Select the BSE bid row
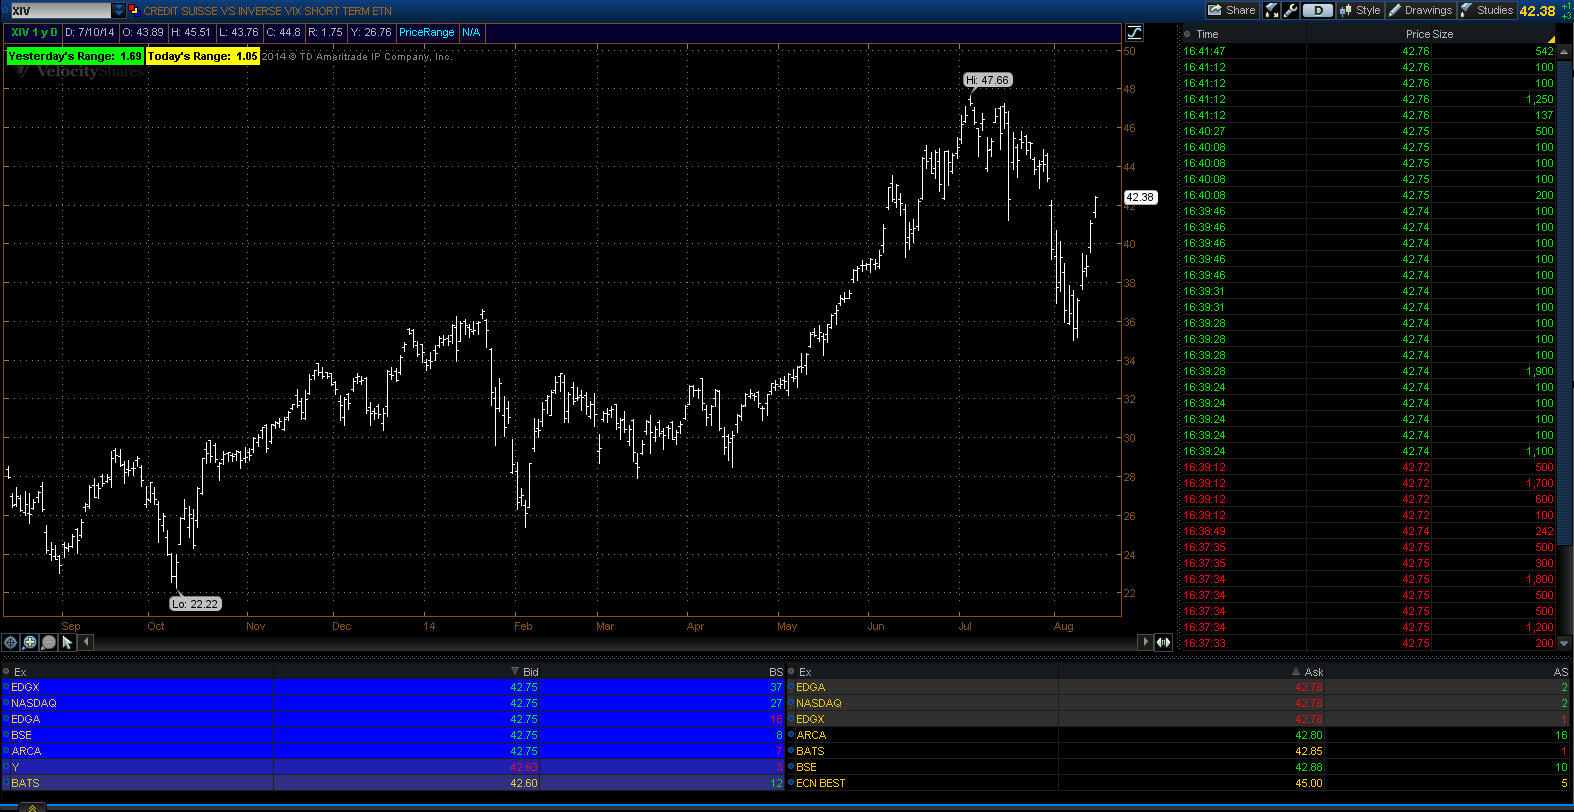This screenshot has width=1574, height=812. pos(393,735)
